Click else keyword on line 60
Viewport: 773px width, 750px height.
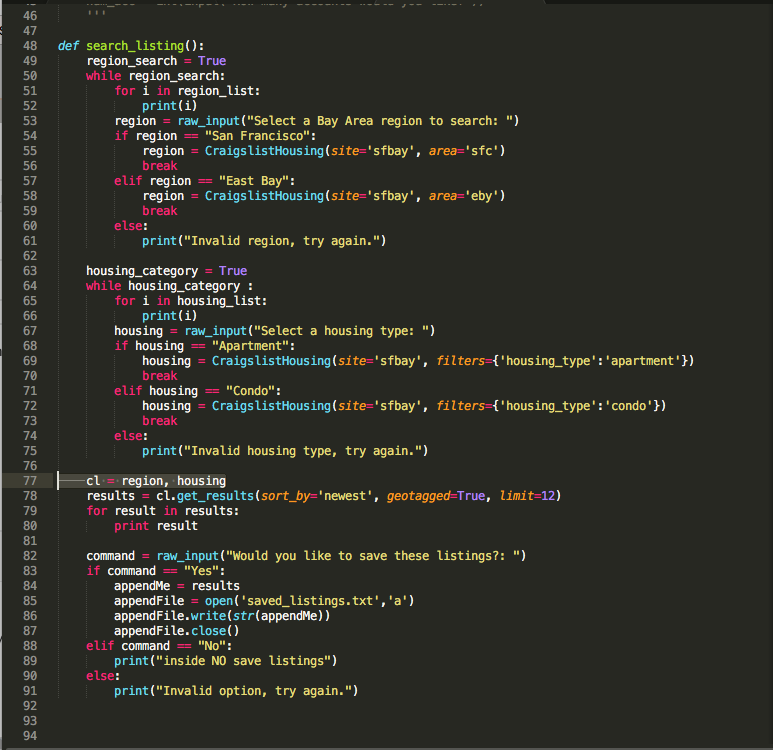(128, 226)
